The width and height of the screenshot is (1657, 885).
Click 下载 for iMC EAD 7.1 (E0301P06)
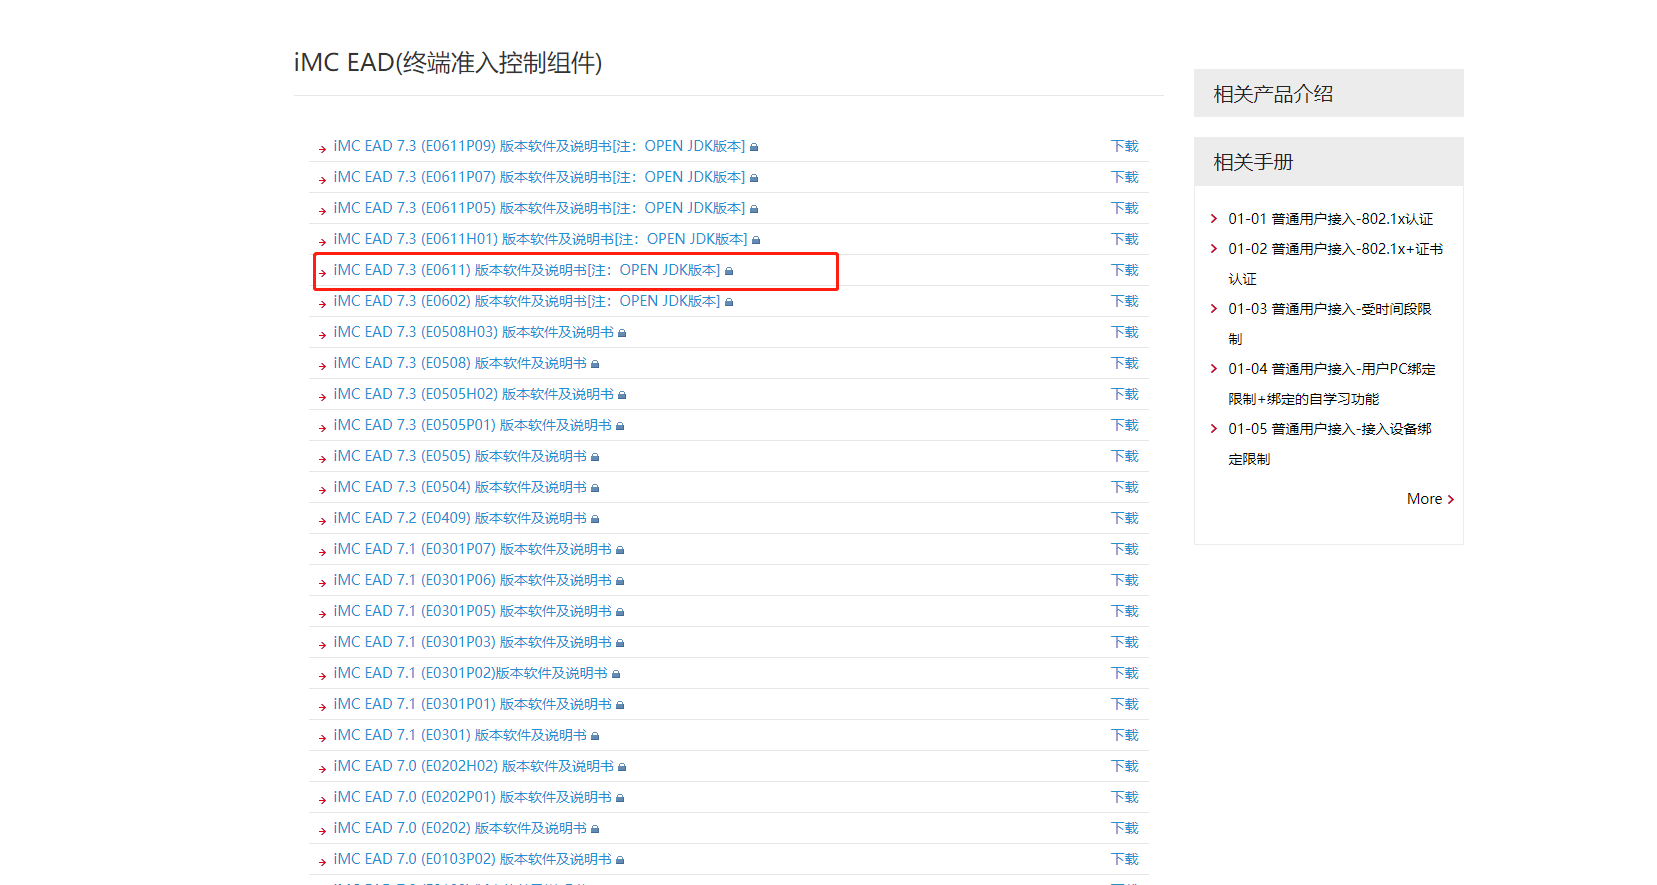click(1125, 580)
